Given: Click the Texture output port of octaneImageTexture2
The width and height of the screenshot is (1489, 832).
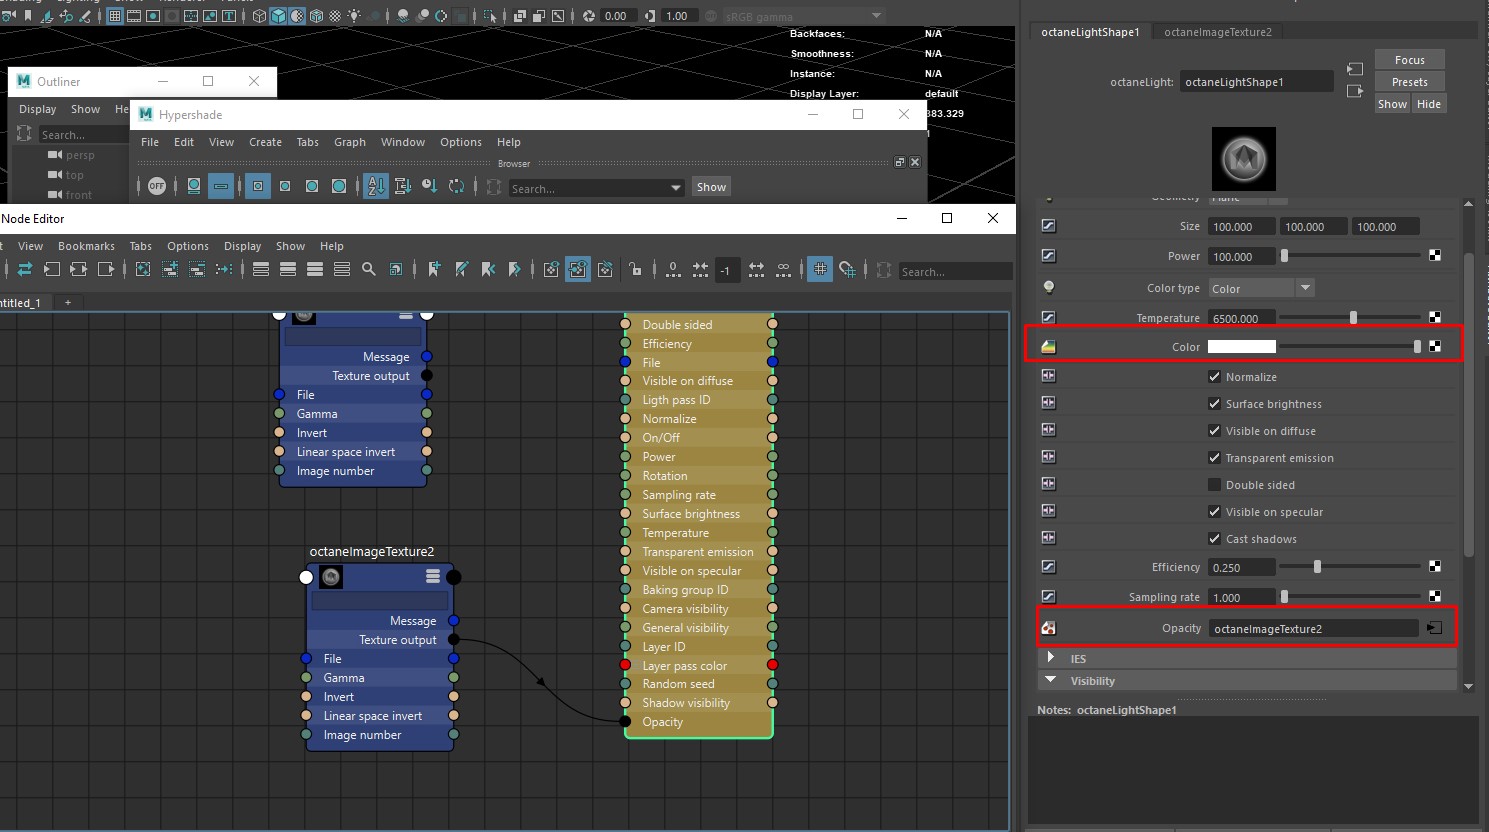Looking at the screenshot, I should [453, 639].
